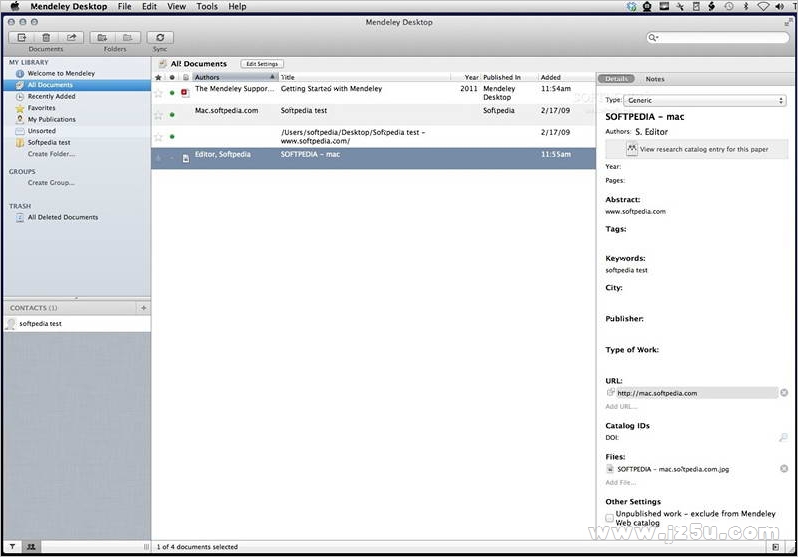Open attached SOFTPEDIA - mac.softpedia.com.jpg file
This screenshot has height=557, width=798.
click(x=673, y=469)
